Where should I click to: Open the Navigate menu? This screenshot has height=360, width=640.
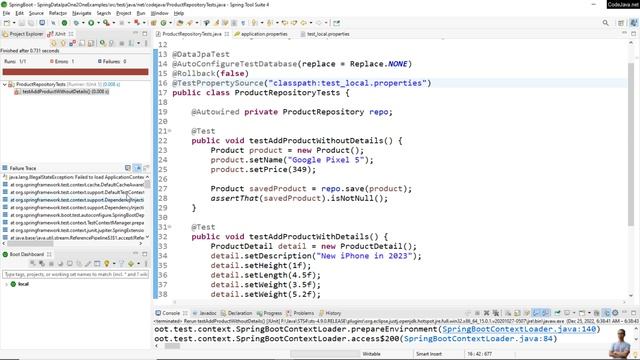click(82, 13)
